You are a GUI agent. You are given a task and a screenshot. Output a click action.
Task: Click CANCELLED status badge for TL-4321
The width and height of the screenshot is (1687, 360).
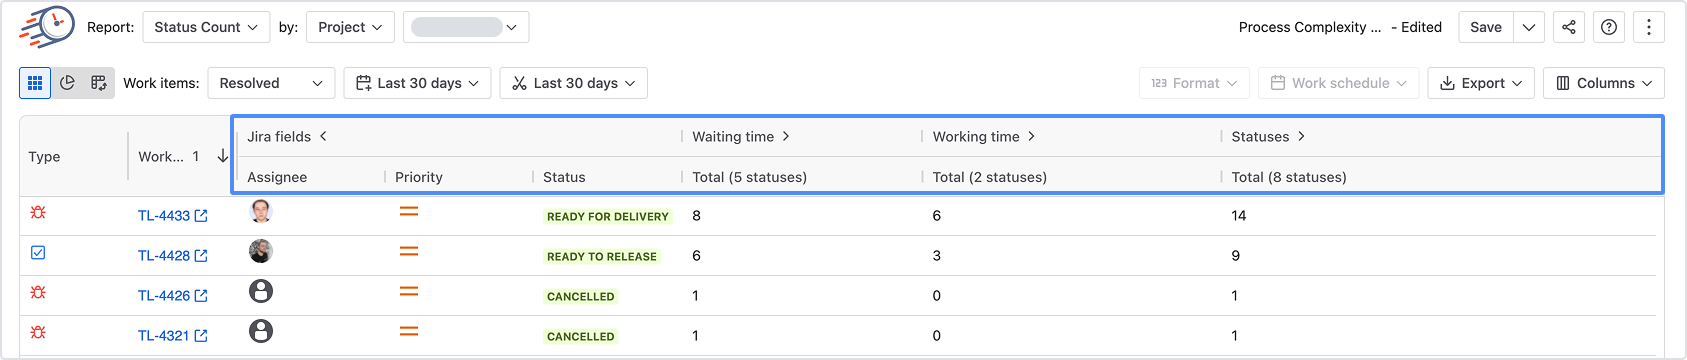click(581, 336)
